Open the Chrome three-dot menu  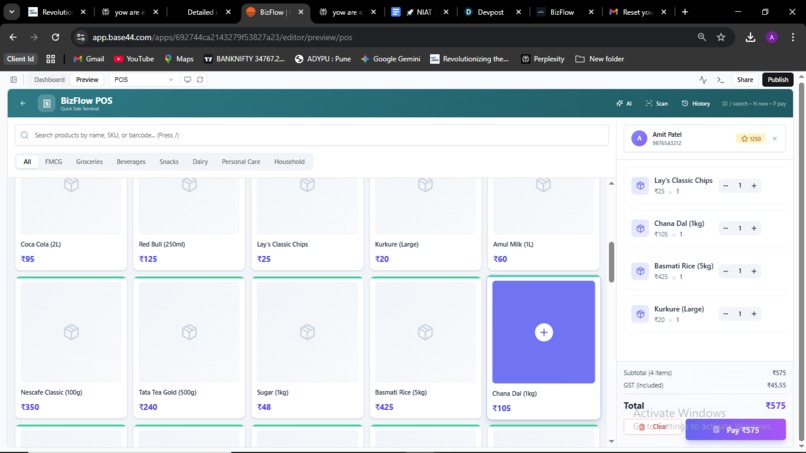pyautogui.click(x=793, y=37)
